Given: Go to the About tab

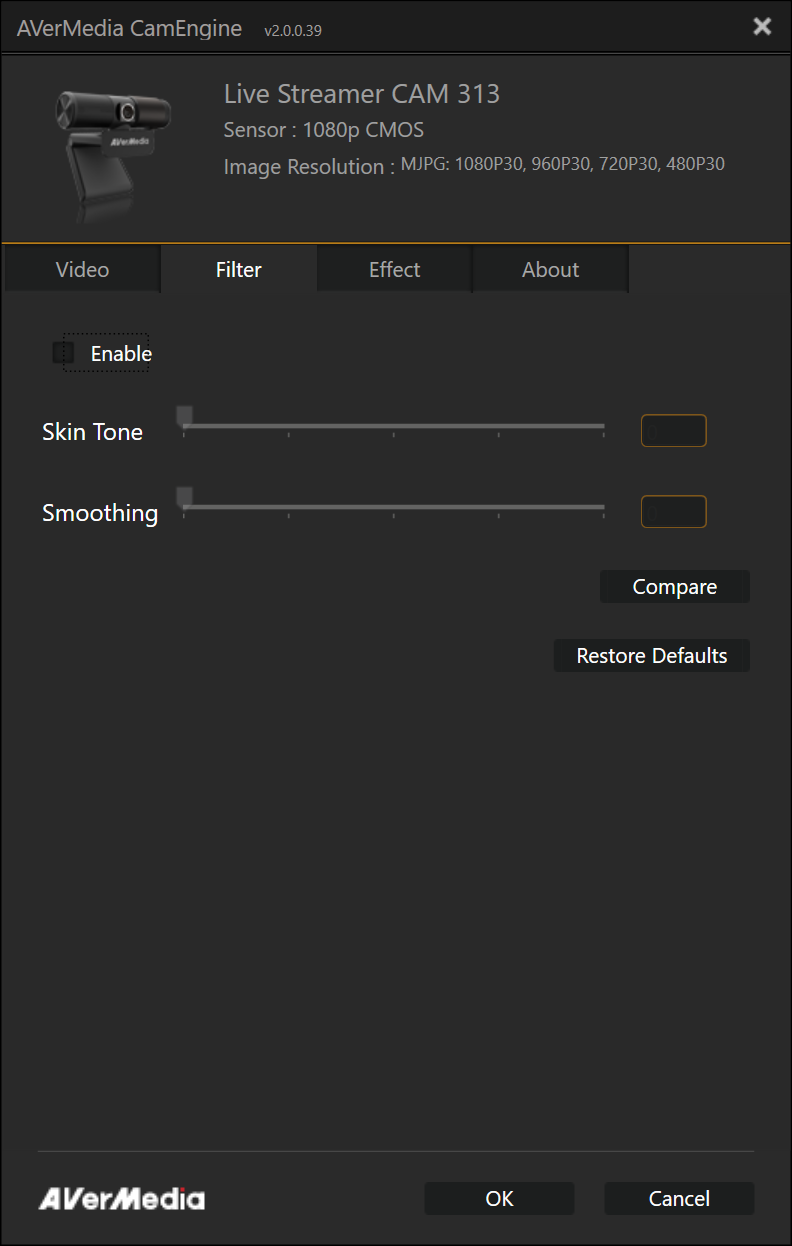Looking at the screenshot, I should point(551,270).
